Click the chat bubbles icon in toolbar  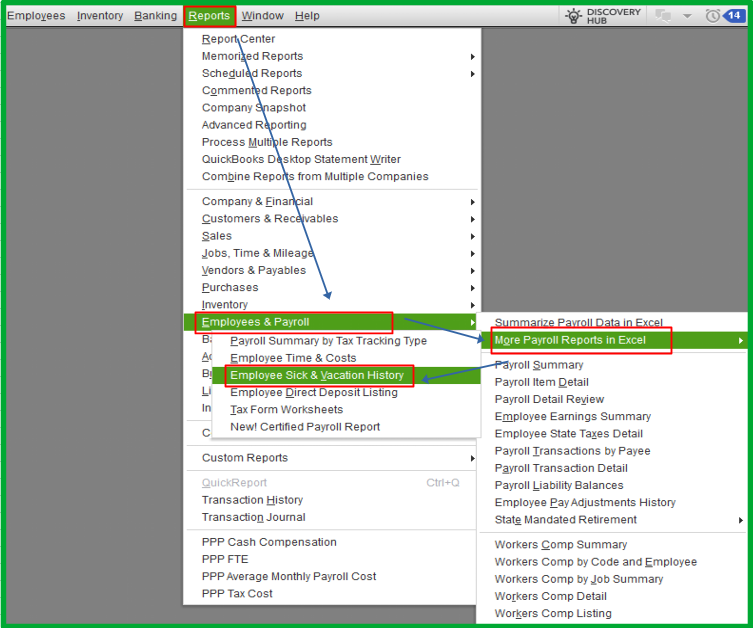663,16
